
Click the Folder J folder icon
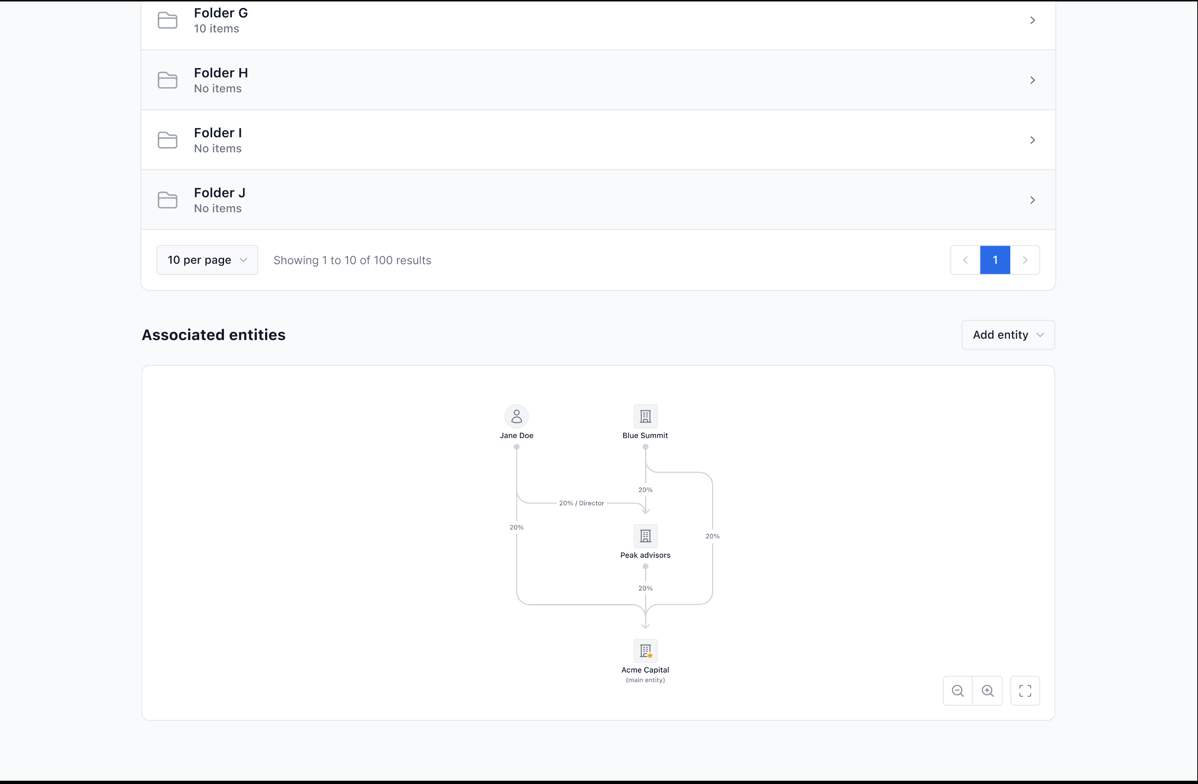tap(168, 200)
